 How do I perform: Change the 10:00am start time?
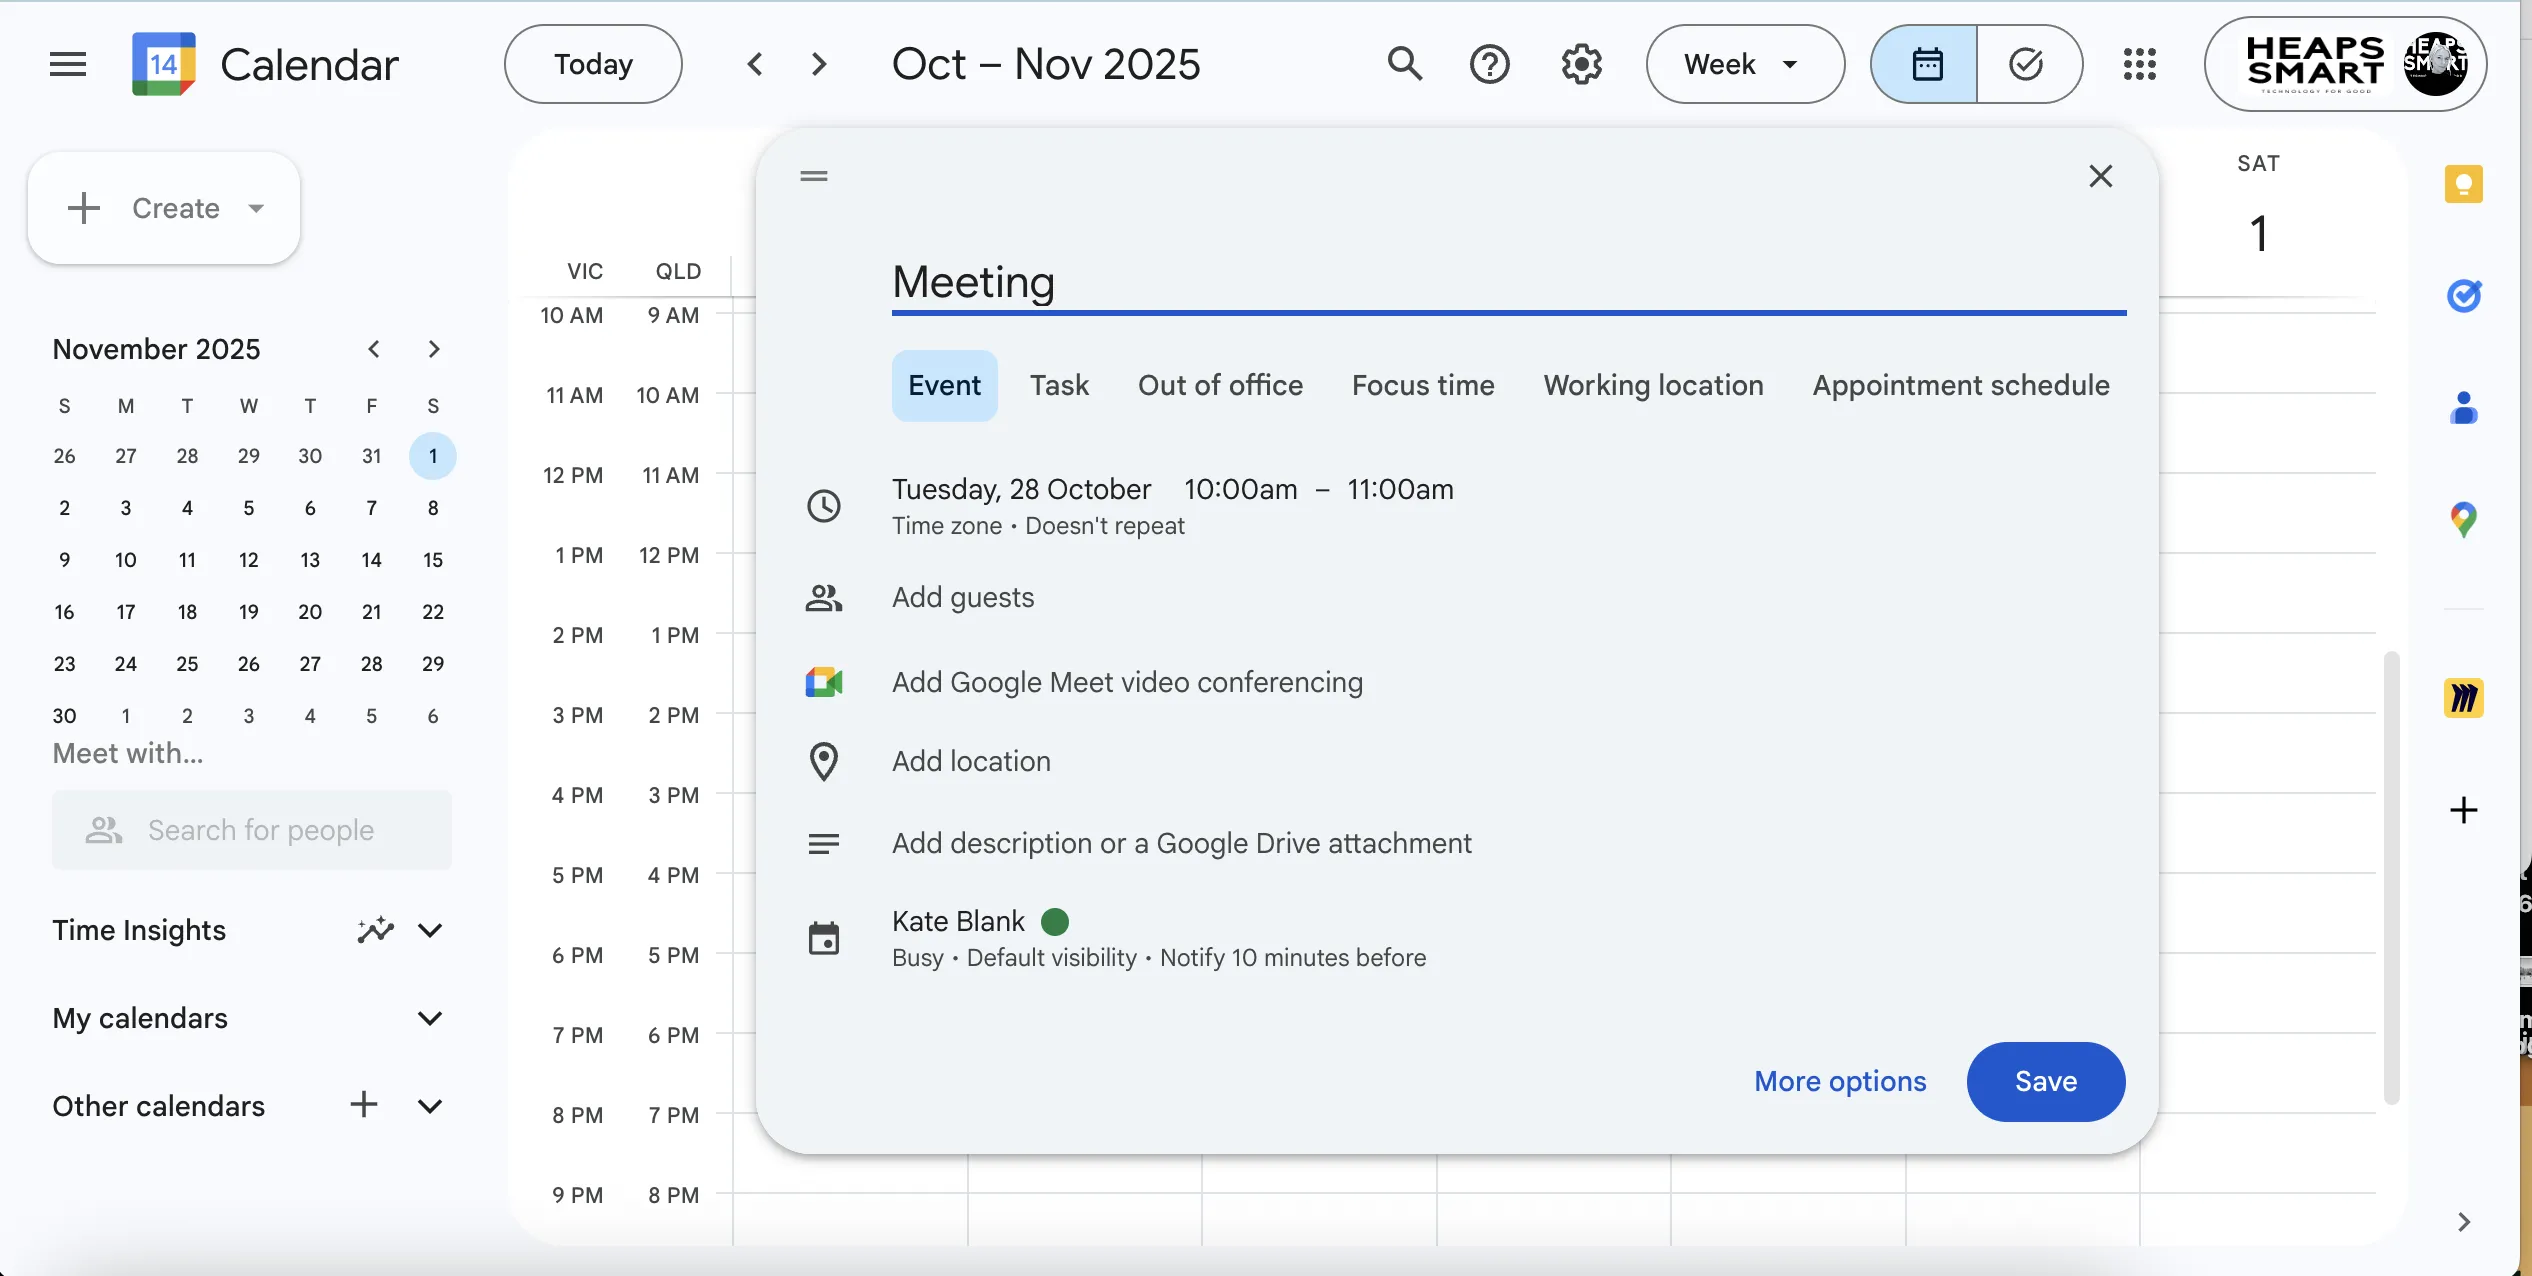coord(1240,489)
